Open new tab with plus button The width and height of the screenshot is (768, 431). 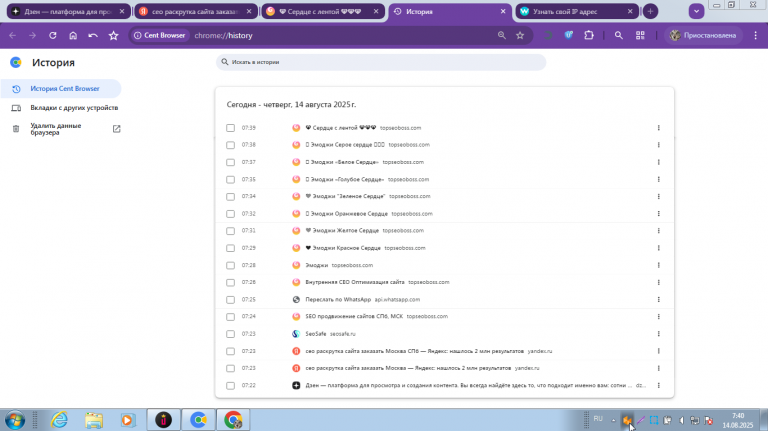pos(650,11)
